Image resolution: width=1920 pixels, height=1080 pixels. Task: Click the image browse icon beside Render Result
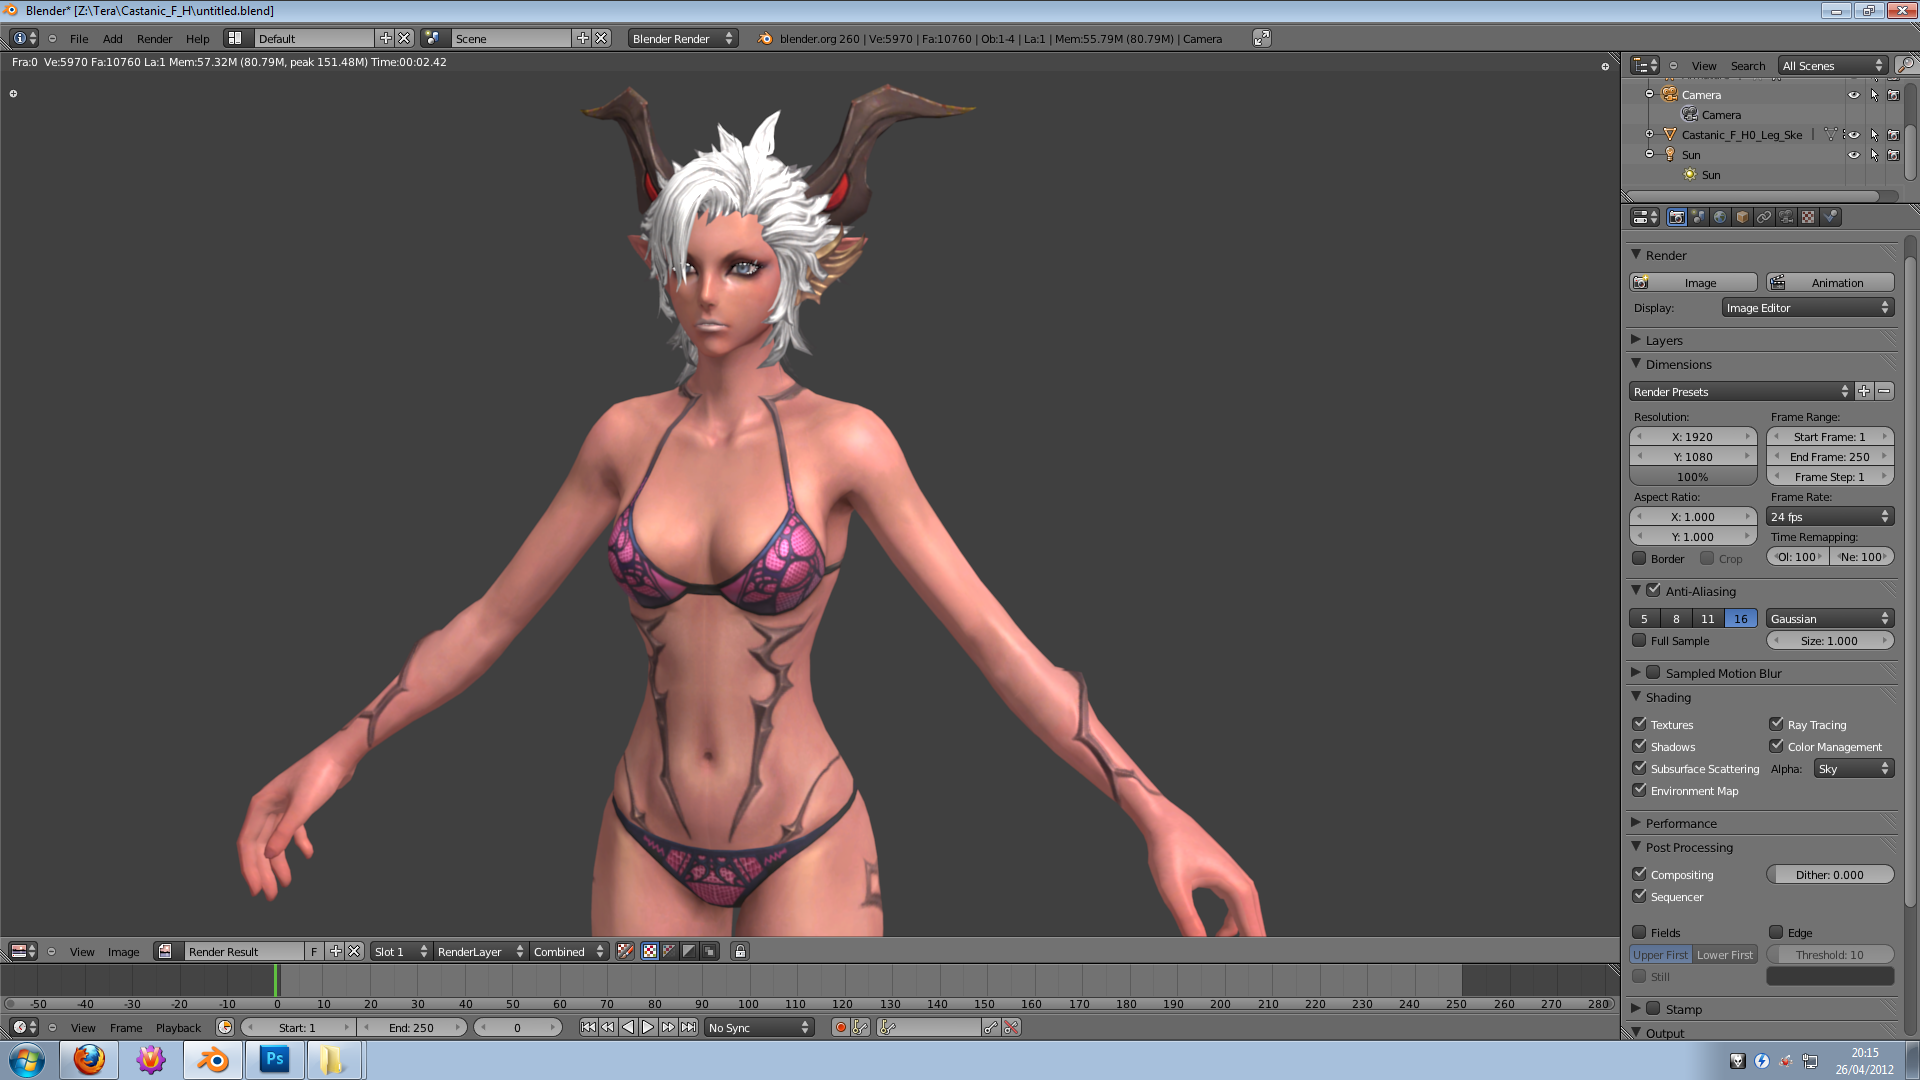(x=166, y=951)
